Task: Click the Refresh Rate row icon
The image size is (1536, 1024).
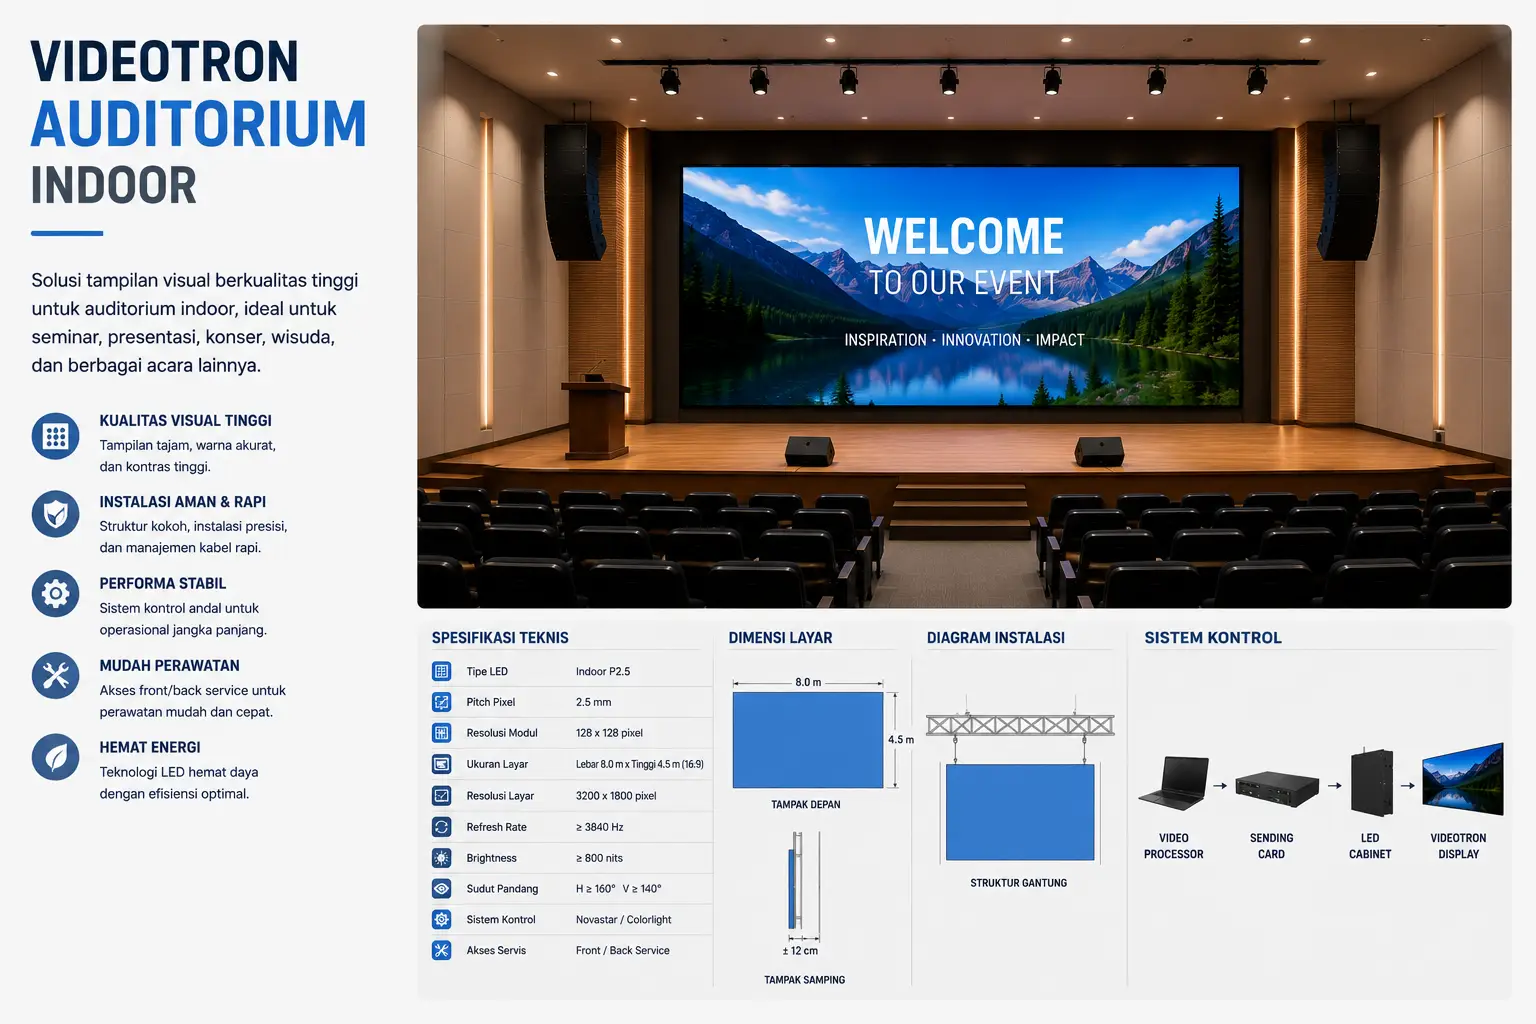Action: tap(441, 827)
